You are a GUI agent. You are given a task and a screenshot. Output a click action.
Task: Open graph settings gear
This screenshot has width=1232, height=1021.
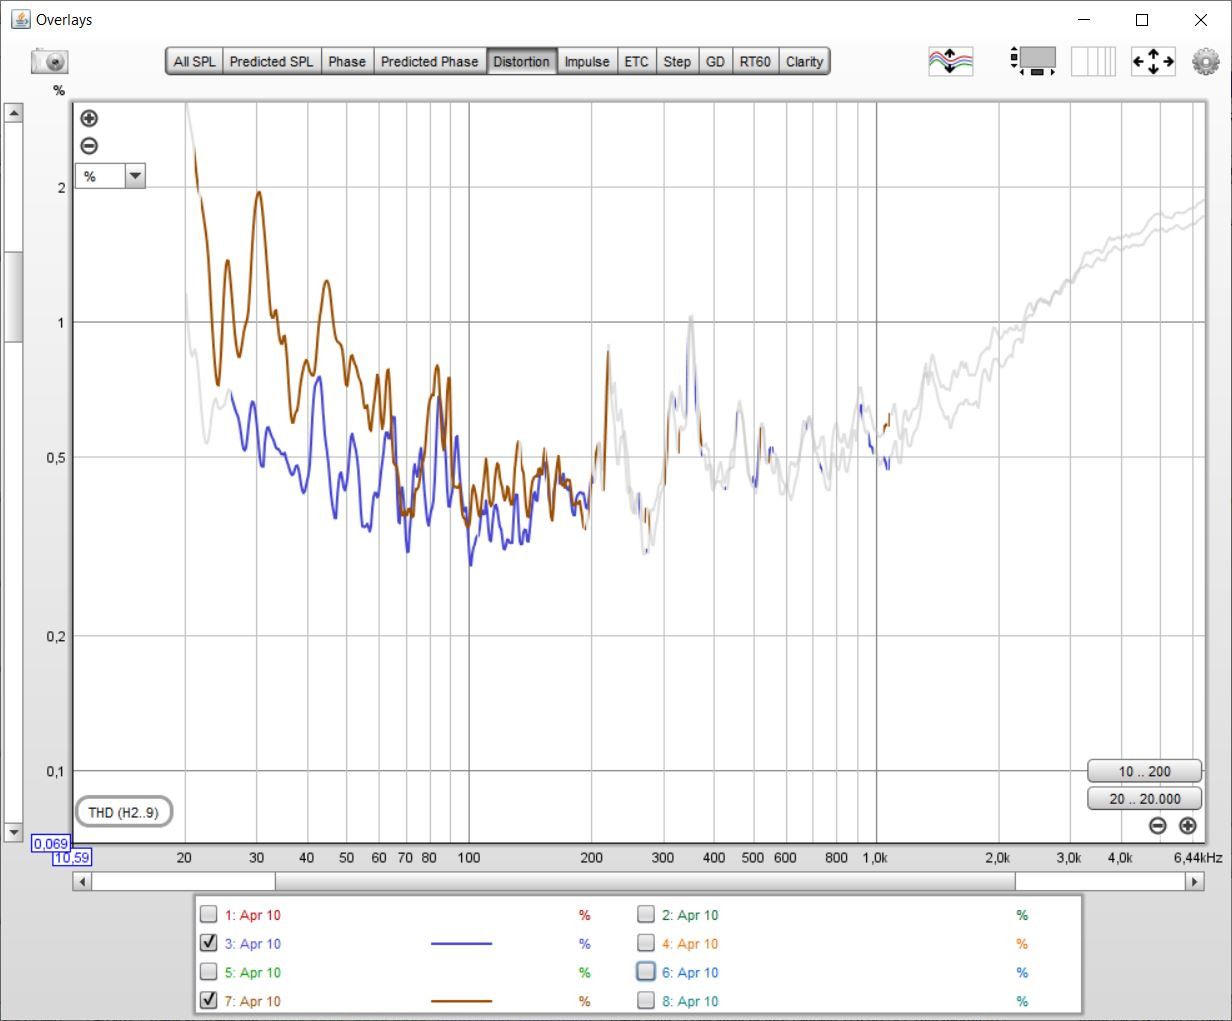tap(1206, 61)
